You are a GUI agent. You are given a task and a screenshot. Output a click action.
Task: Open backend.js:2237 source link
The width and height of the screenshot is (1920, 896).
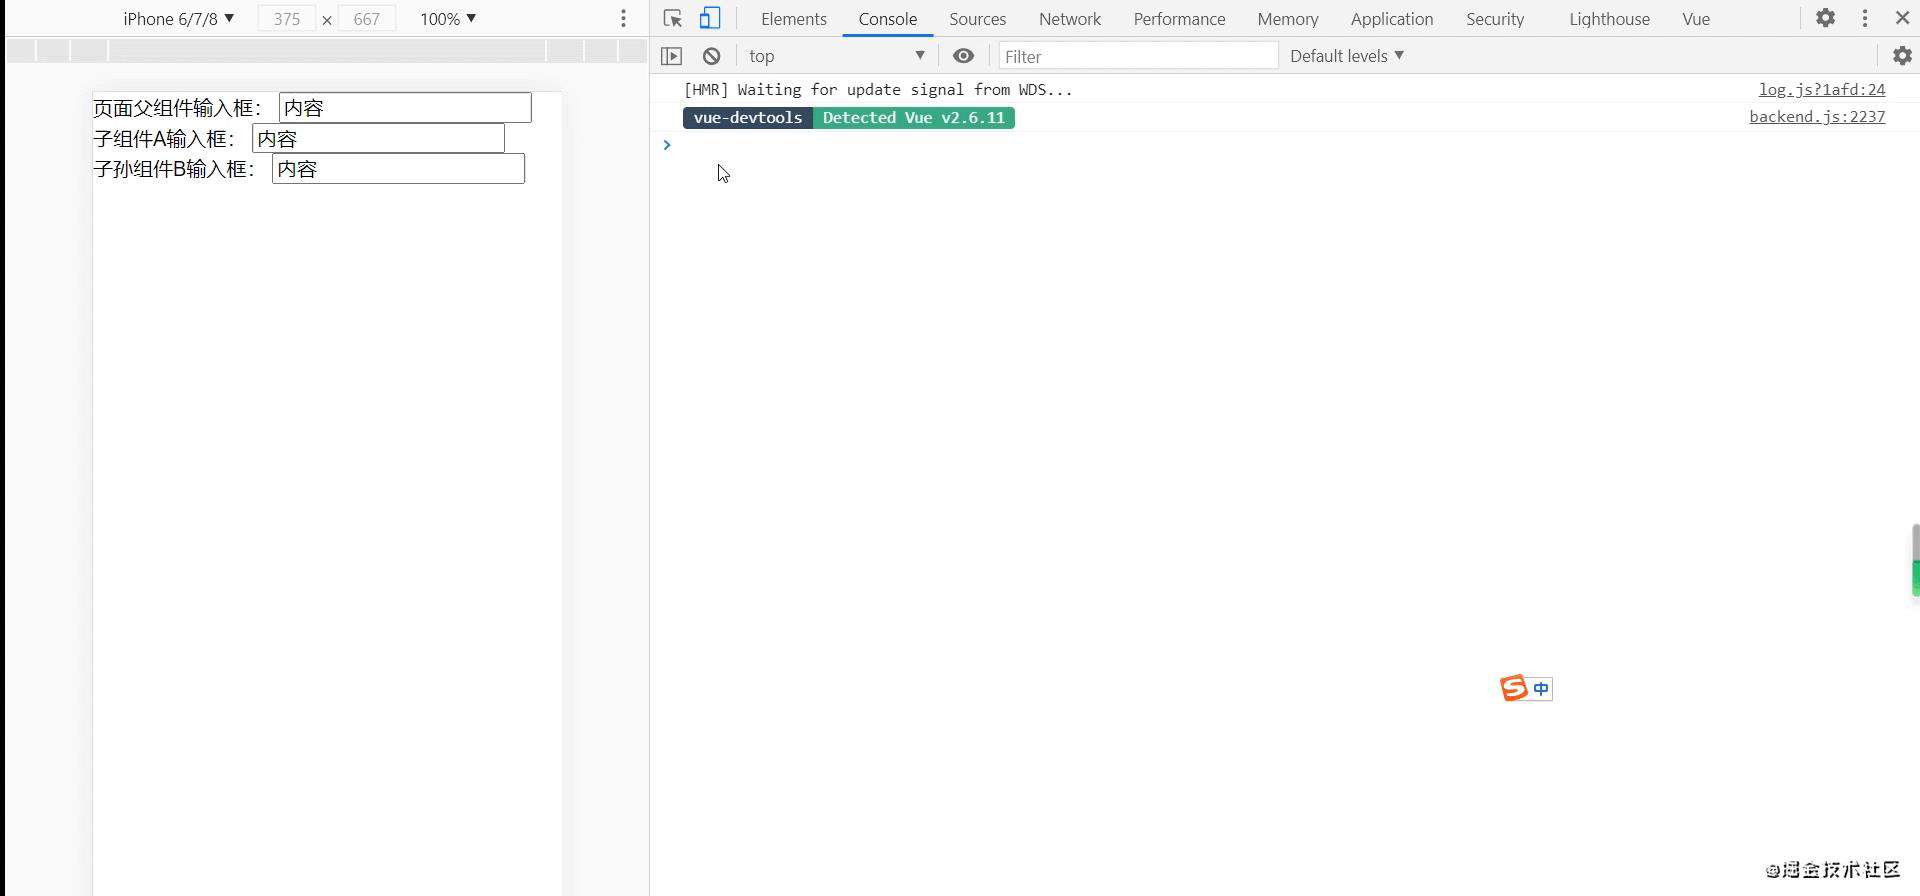pos(1817,117)
